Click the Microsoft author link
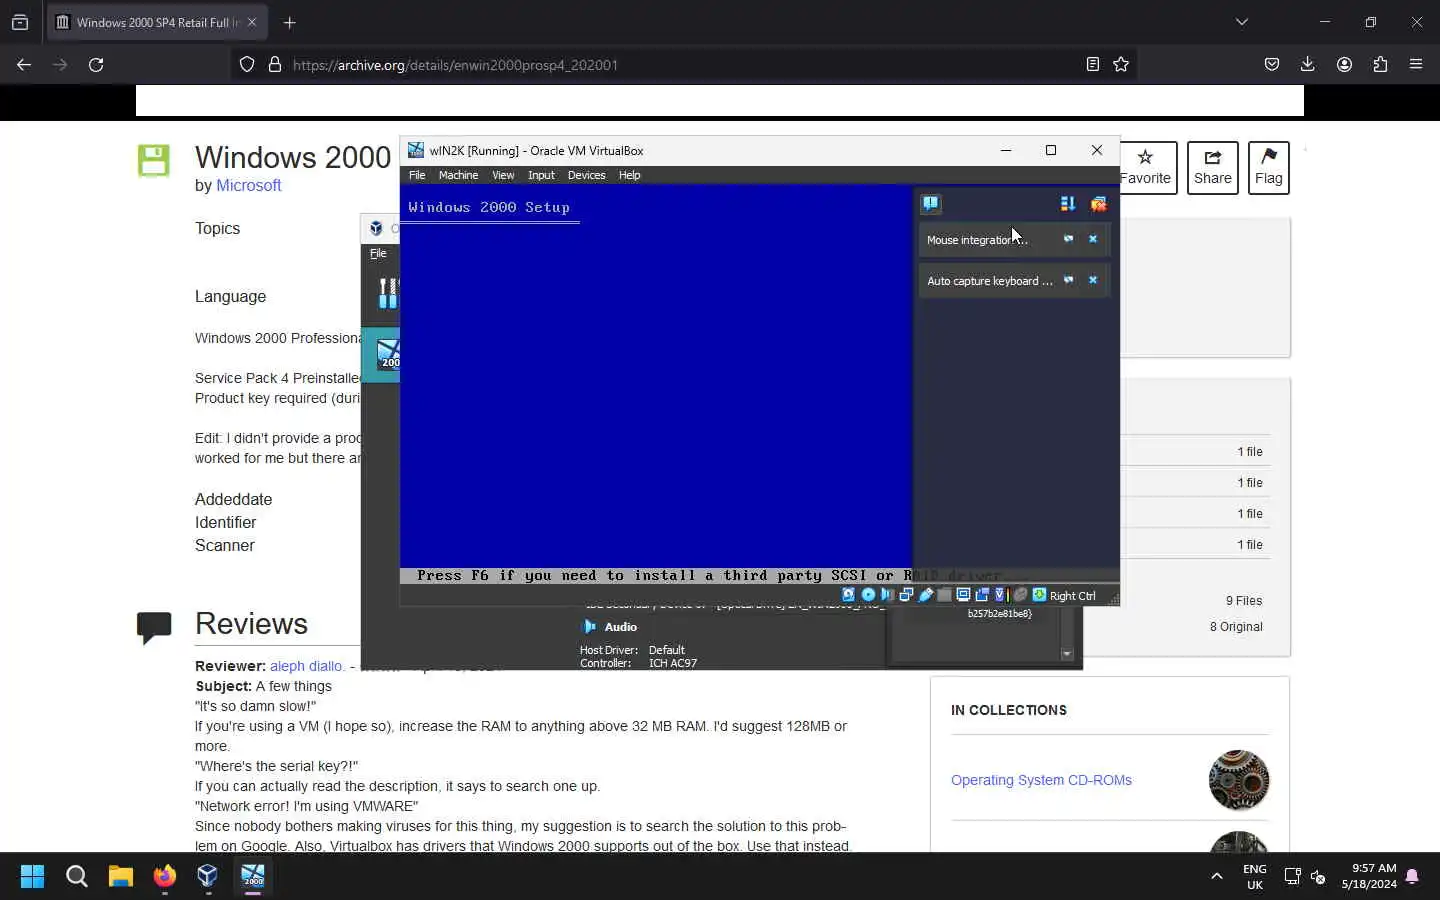This screenshot has width=1440, height=900. 249,185
